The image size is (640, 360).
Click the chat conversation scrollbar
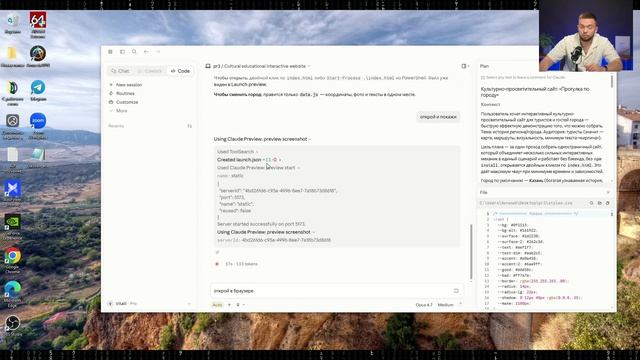click(471, 251)
